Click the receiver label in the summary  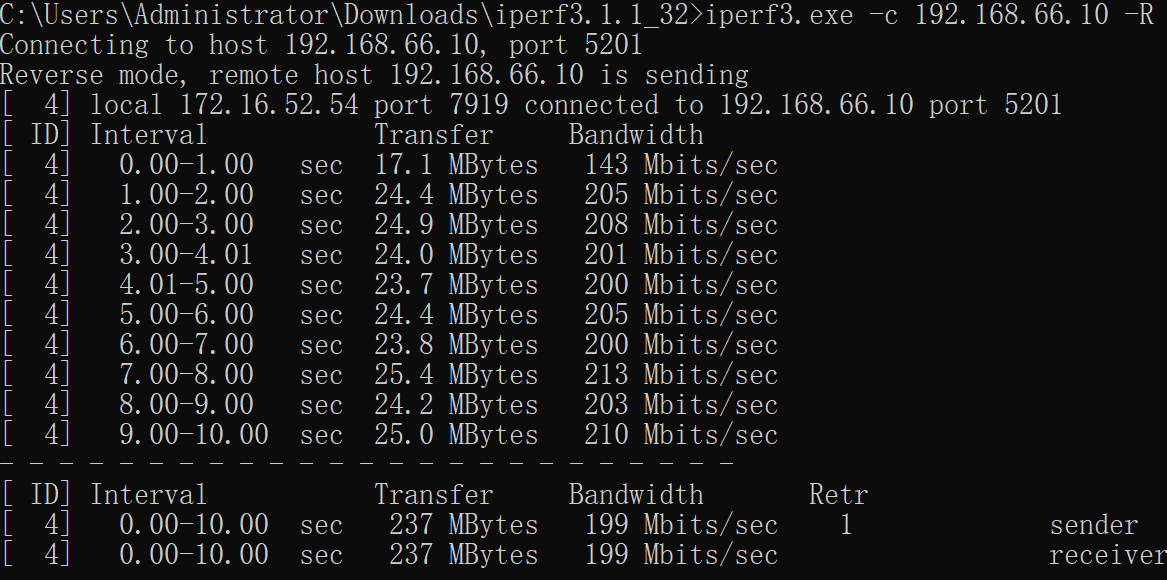1107,555
